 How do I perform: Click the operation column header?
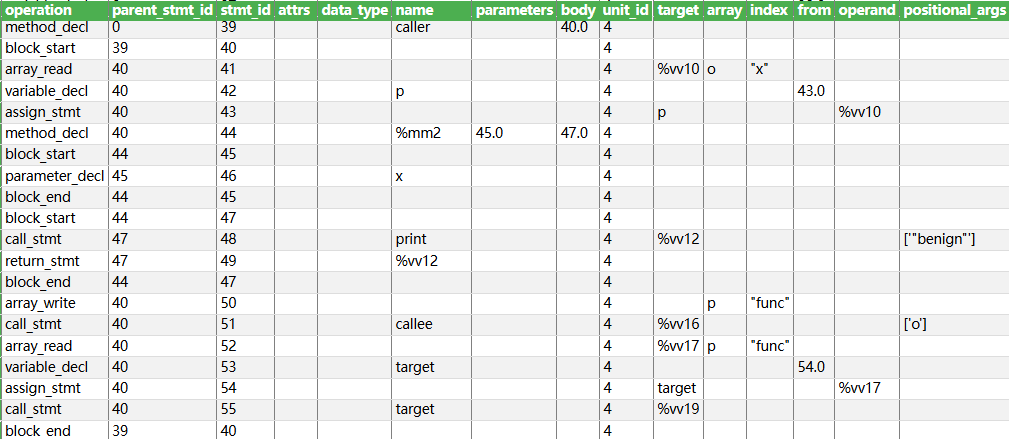coord(55,10)
